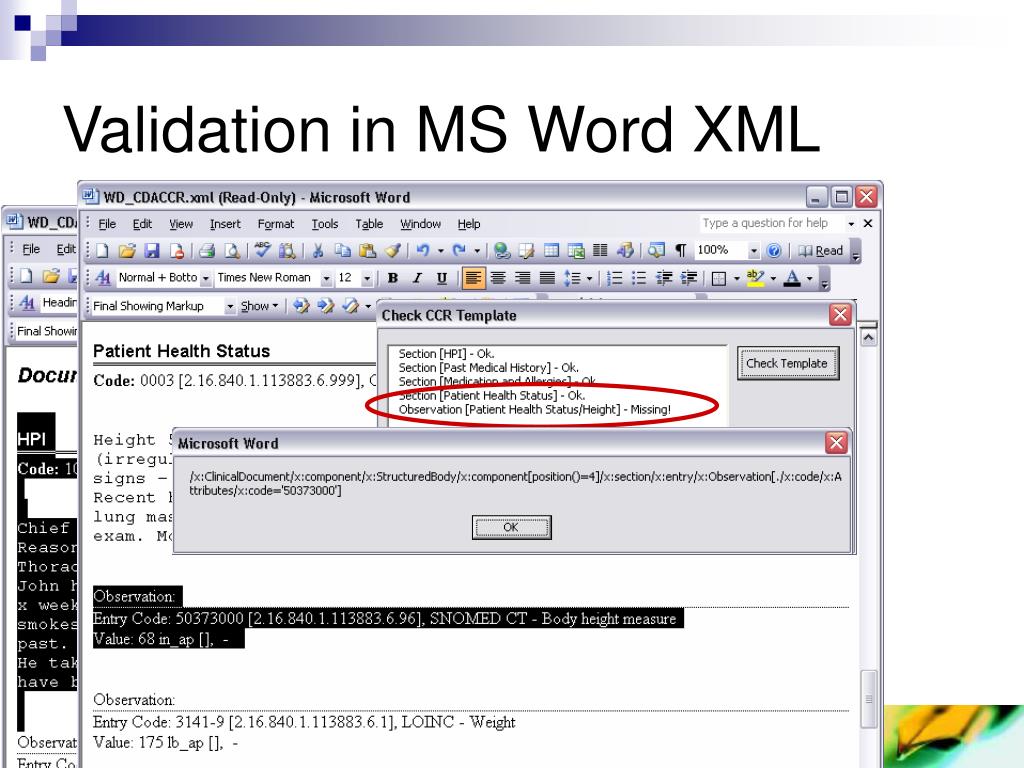Run the ABC spelling and grammar check

coord(263,251)
